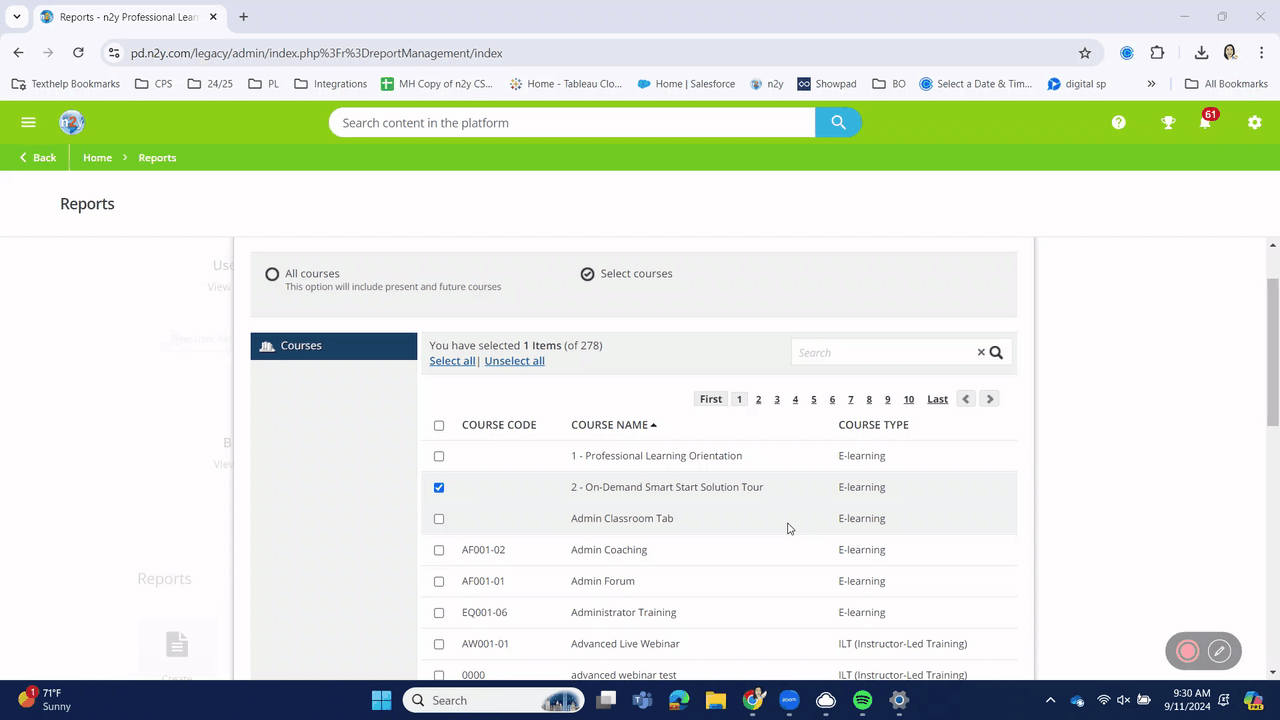Viewport: 1280px width, 720px height.
Task: Open the Courses side tab
Action: point(334,346)
